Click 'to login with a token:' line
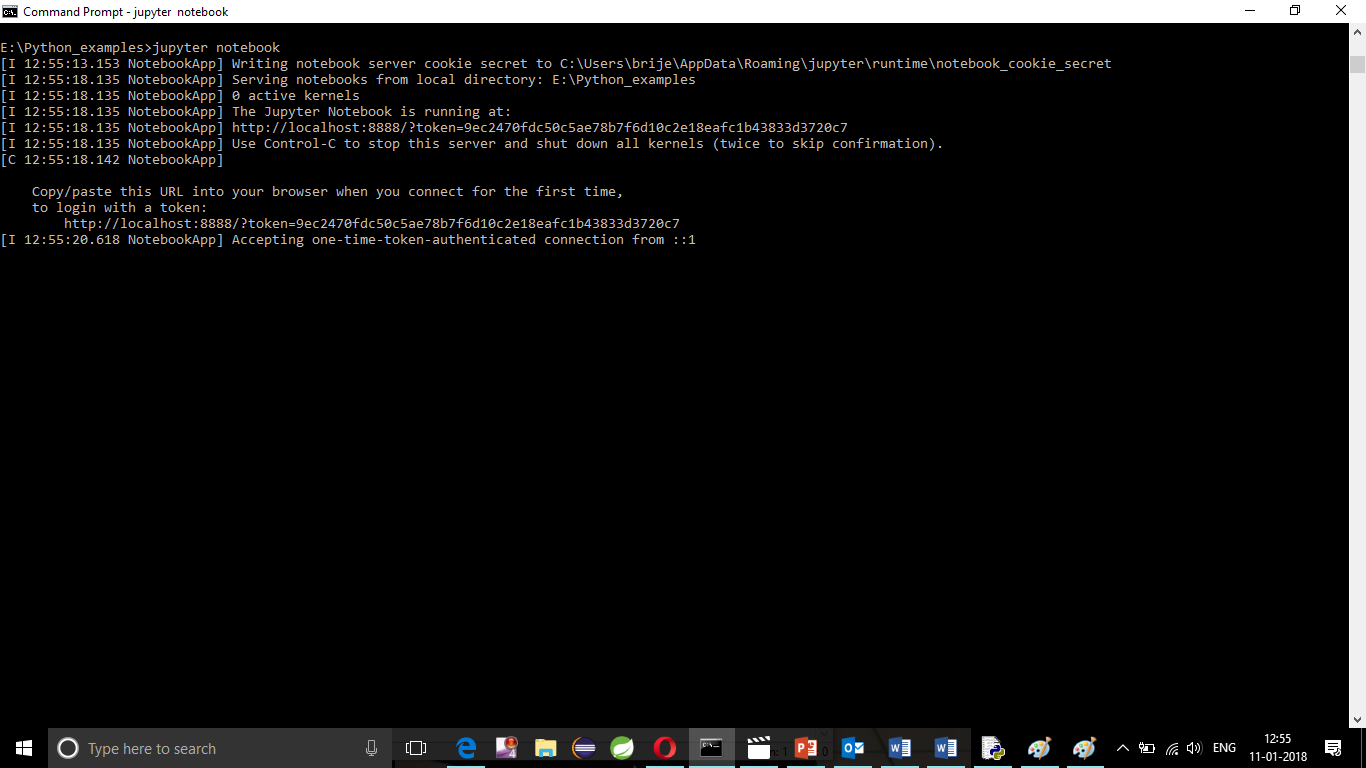 pos(120,207)
